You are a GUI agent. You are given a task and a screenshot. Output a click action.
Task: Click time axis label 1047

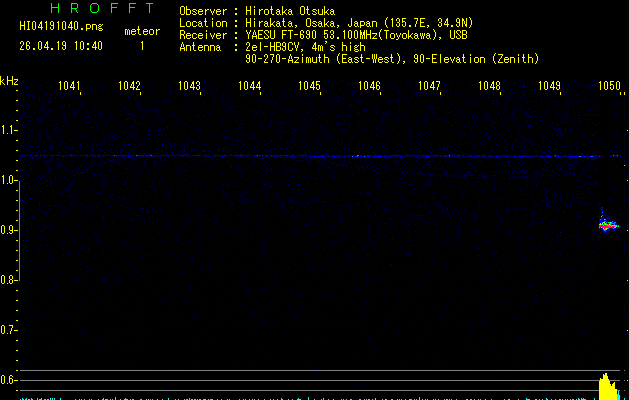click(x=430, y=85)
